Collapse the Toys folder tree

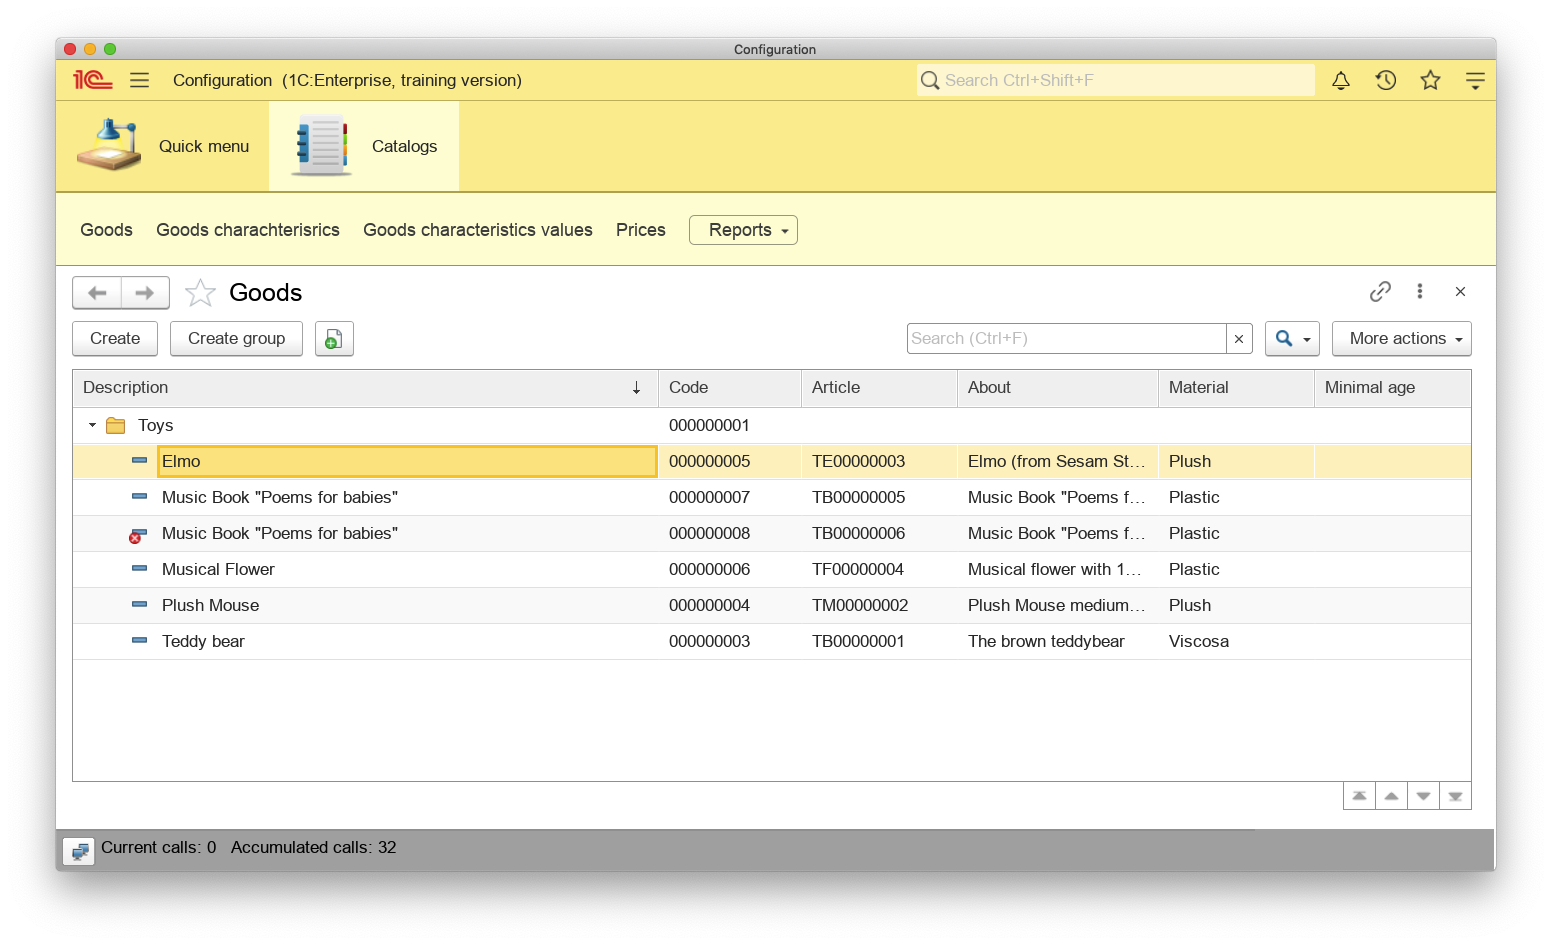coord(92,425)
